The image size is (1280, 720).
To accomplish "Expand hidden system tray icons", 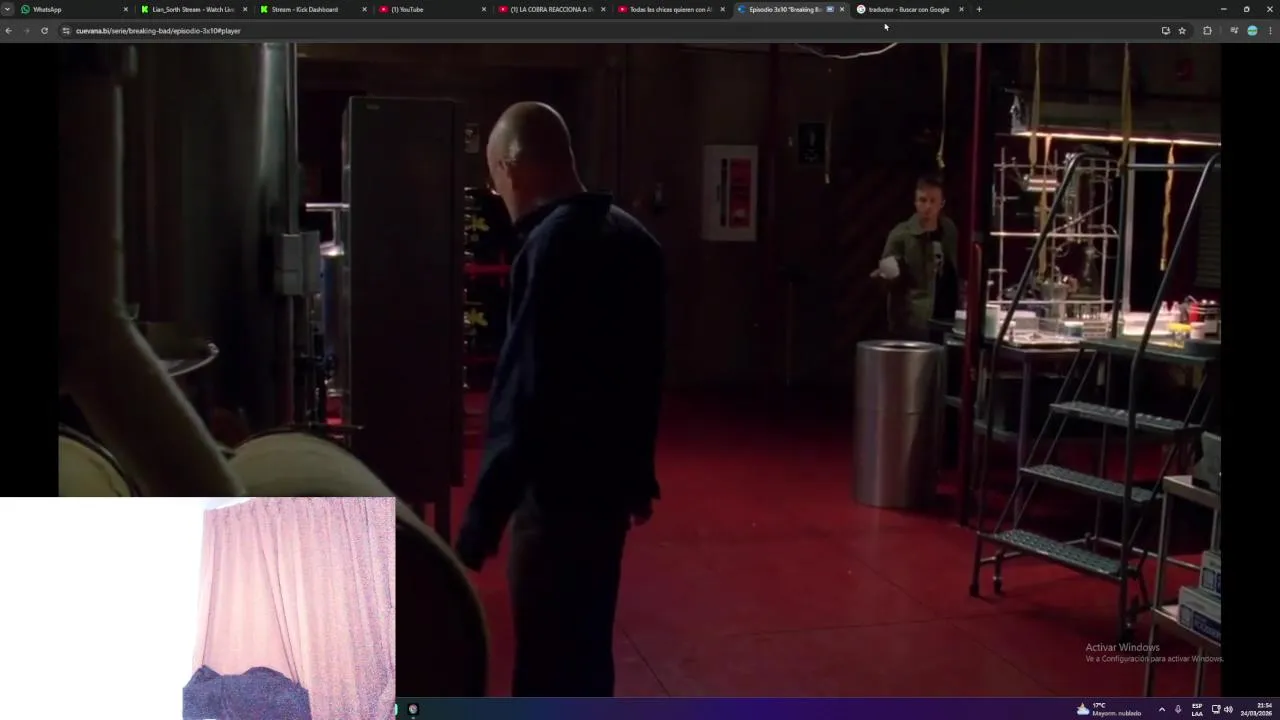I will pyautogui.click(x=1161, y=709).
